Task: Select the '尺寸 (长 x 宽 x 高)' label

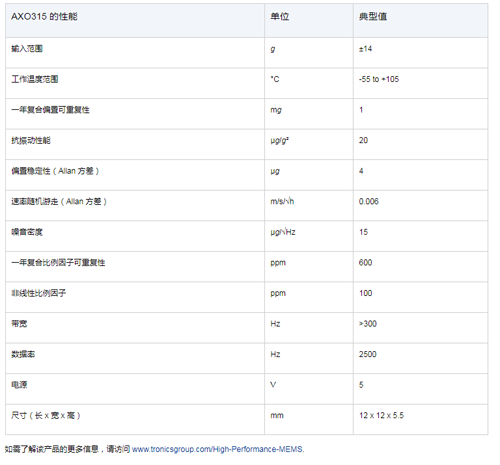Action: (46, 415)
